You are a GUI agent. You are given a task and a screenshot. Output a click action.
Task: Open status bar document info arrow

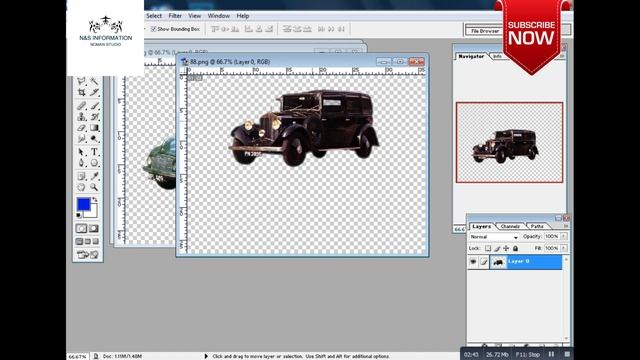206,356
